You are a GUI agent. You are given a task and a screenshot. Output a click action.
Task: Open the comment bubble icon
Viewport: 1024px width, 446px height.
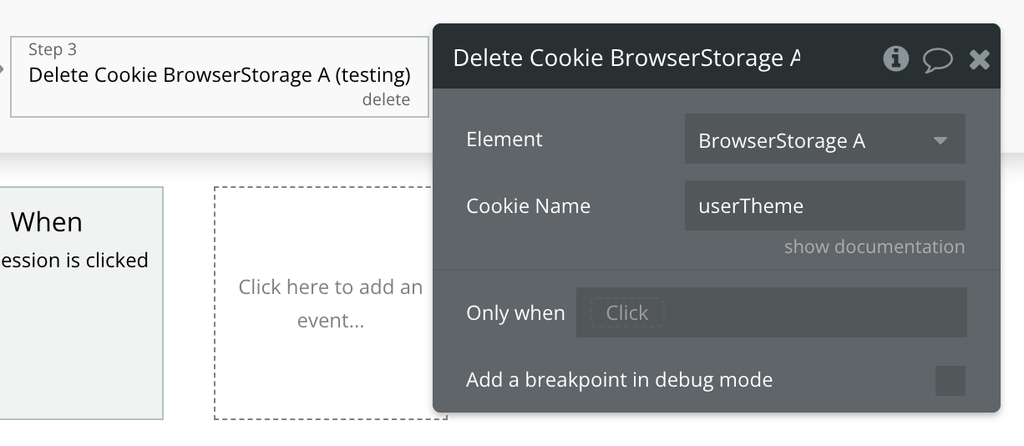pyautogui.click(x=937, y=60)
